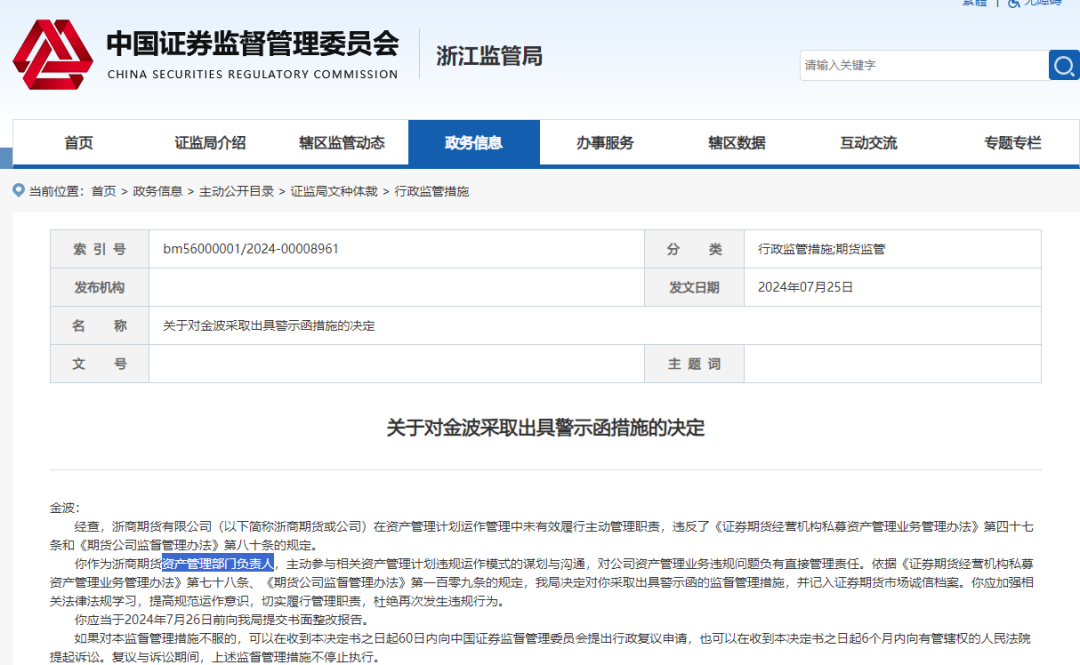Navigate to 互动交流 section

(x=868, y=143)
